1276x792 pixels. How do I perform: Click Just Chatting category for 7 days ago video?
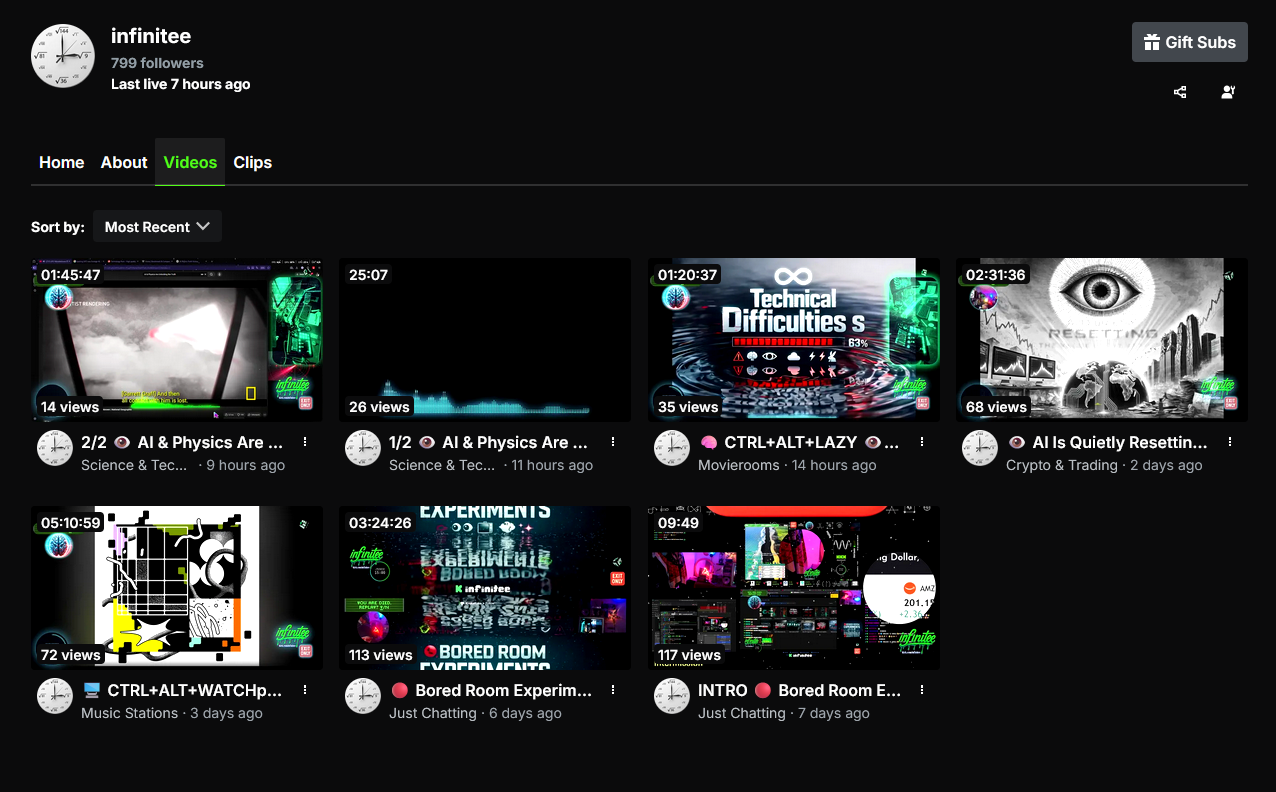[742, 713]
